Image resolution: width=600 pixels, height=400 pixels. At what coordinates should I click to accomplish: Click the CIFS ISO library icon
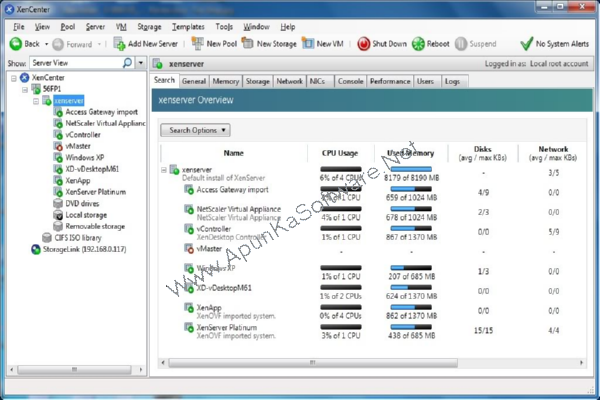[47, 238]
